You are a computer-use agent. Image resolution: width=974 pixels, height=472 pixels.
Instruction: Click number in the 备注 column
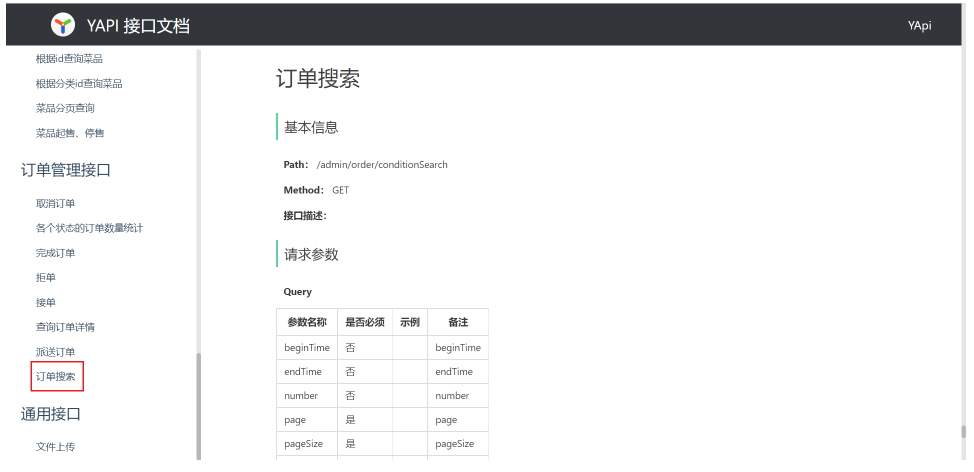click(452, 396)
